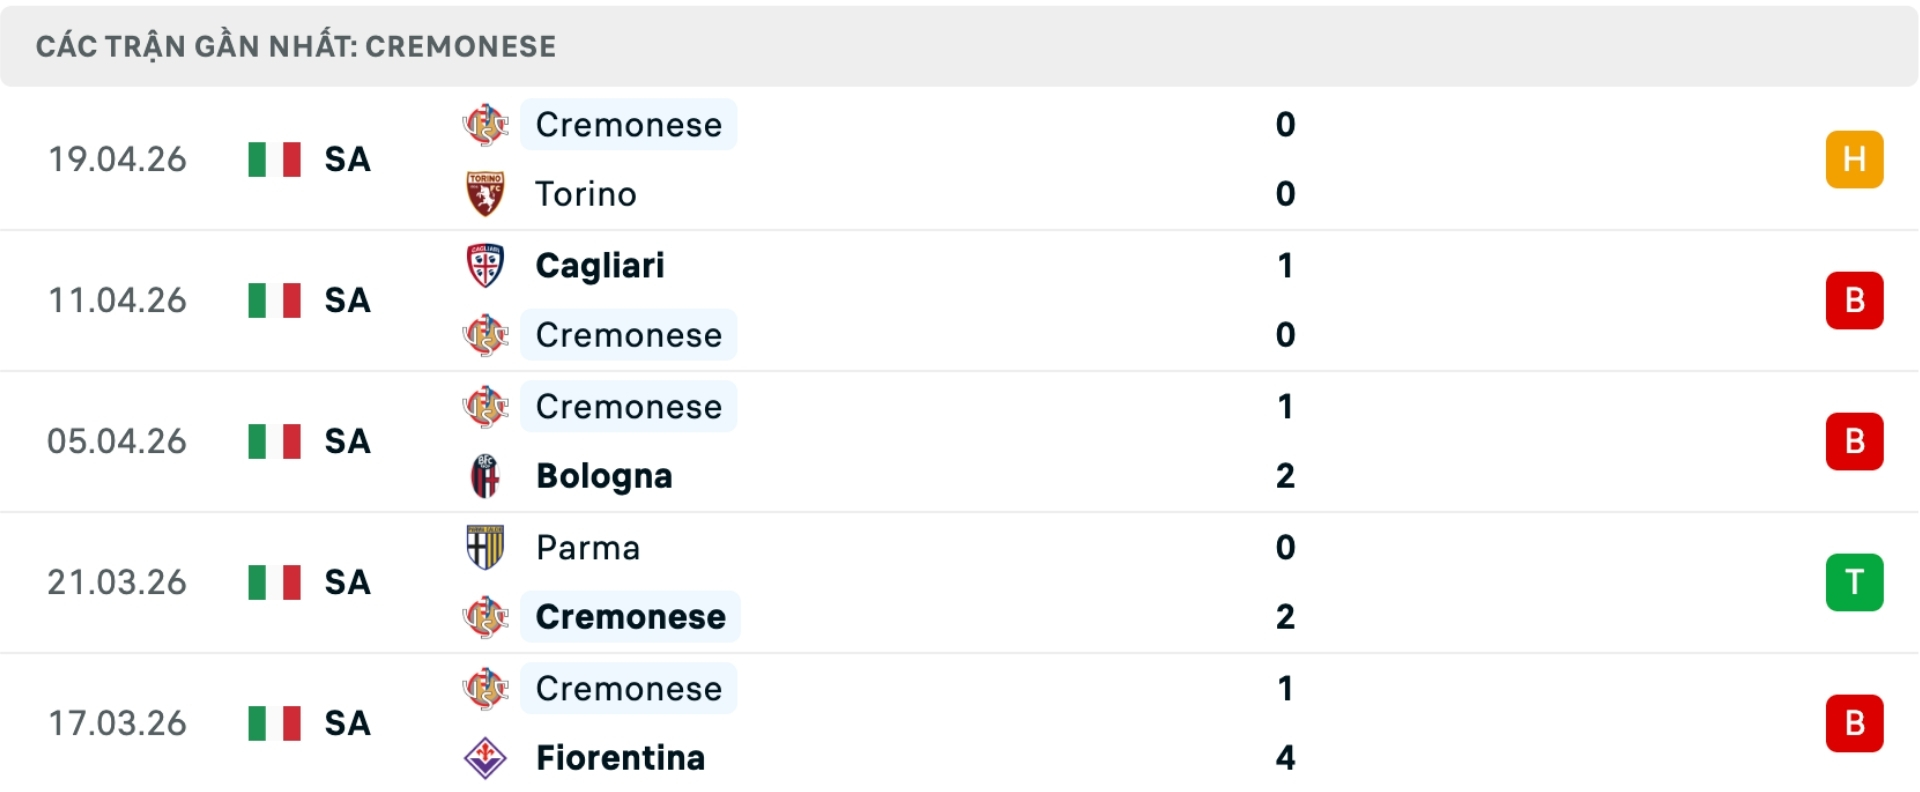Open the Cagliari team link
Screen dimensions: 1920x792
tap(600, 265)
